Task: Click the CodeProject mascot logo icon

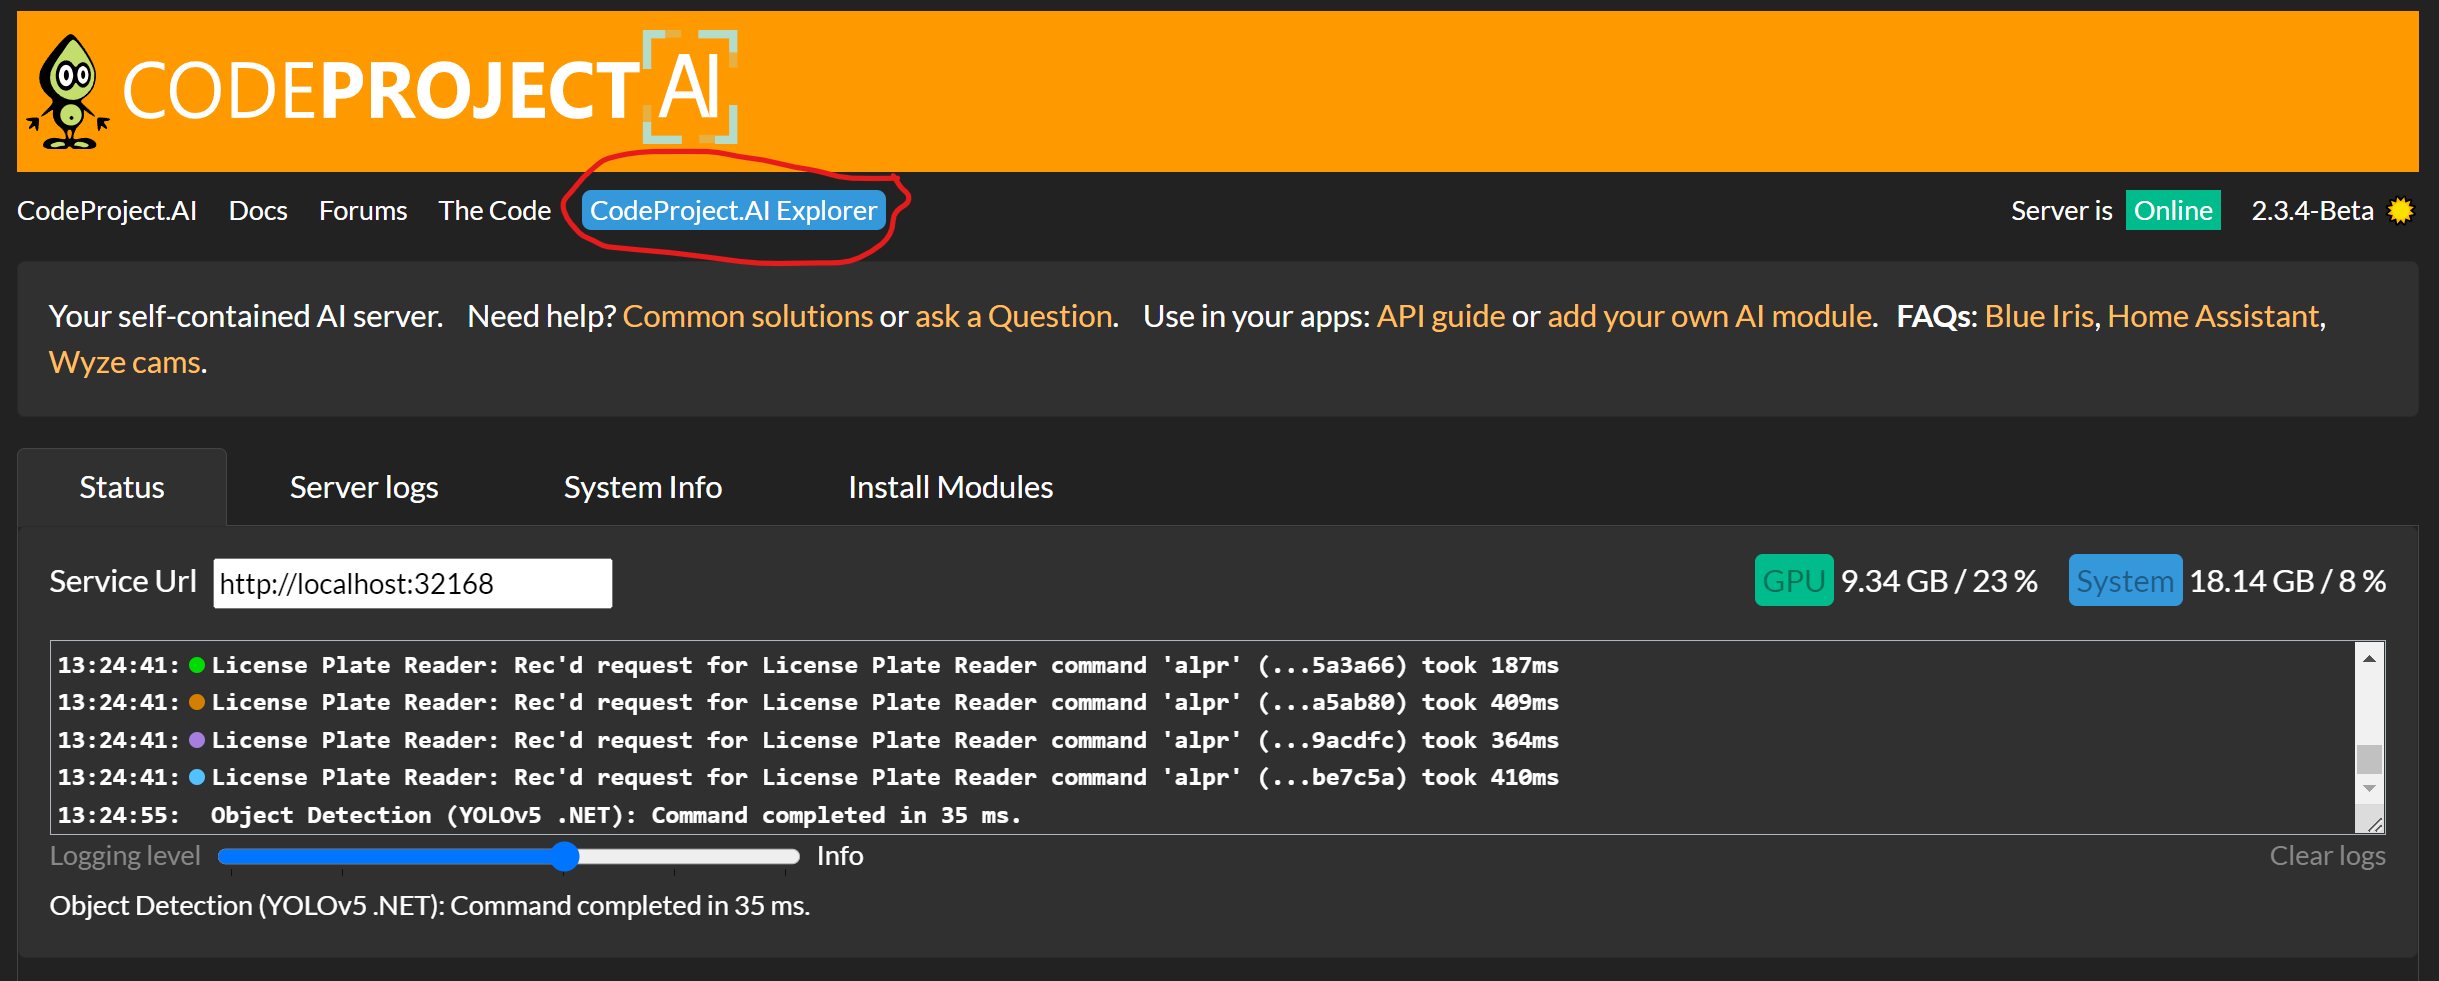Action: click(69, 92)
